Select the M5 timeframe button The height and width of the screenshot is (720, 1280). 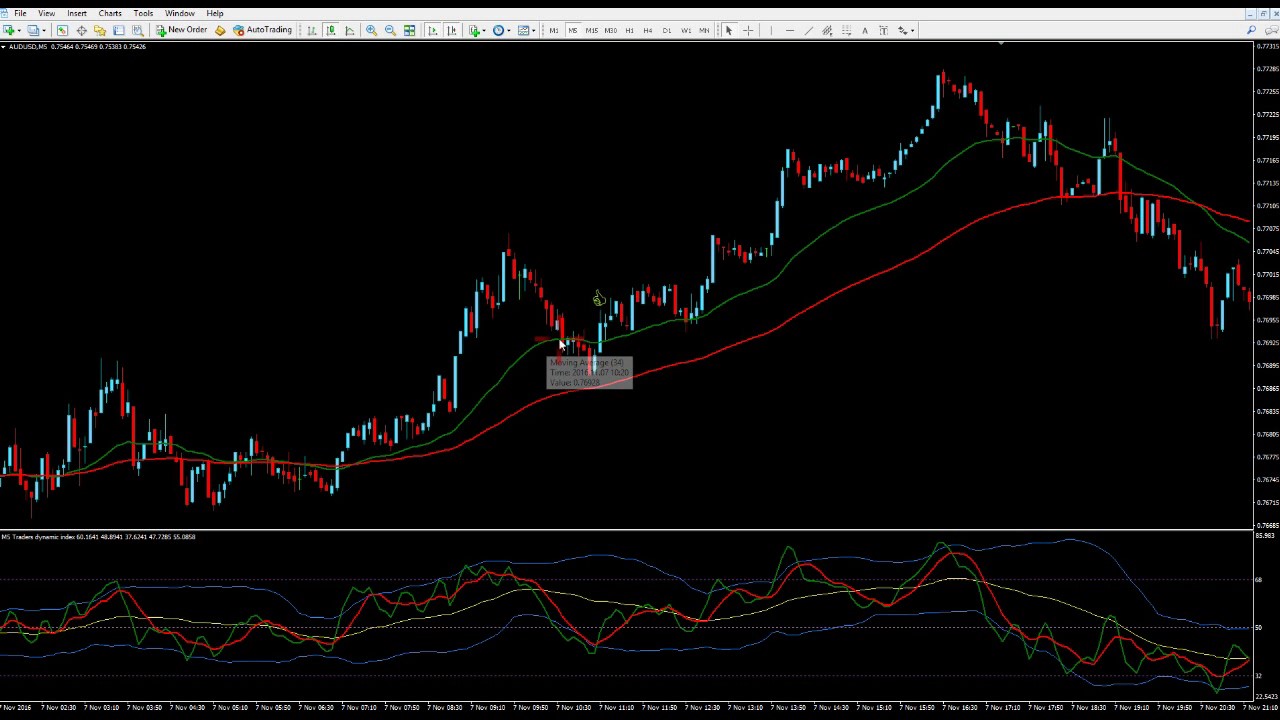pyautogui.click(x=572, y=30)
